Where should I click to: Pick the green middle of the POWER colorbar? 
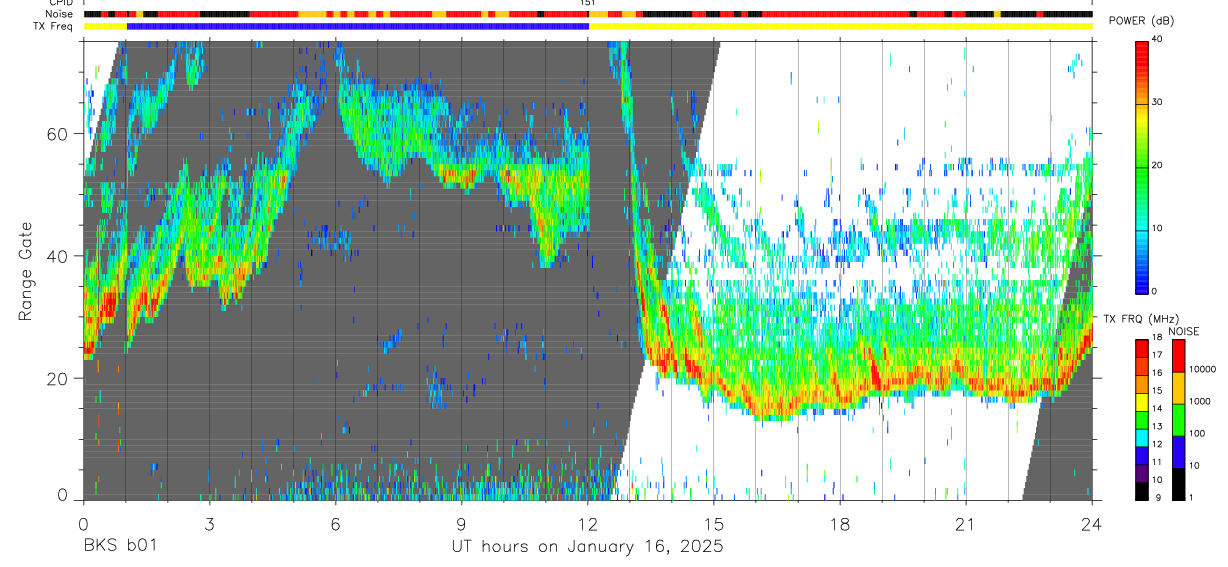(1141, 166)
